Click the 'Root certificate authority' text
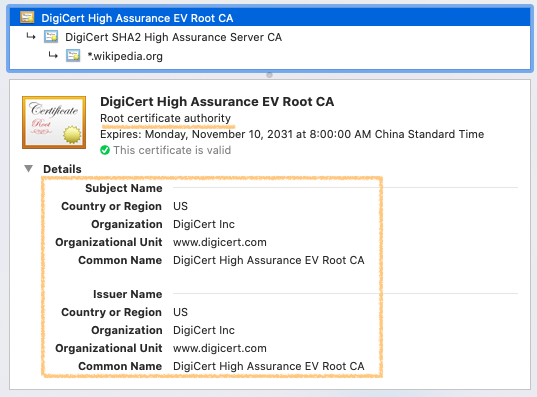537x397 pixels. pyautogui.click(x=165, y=118)
